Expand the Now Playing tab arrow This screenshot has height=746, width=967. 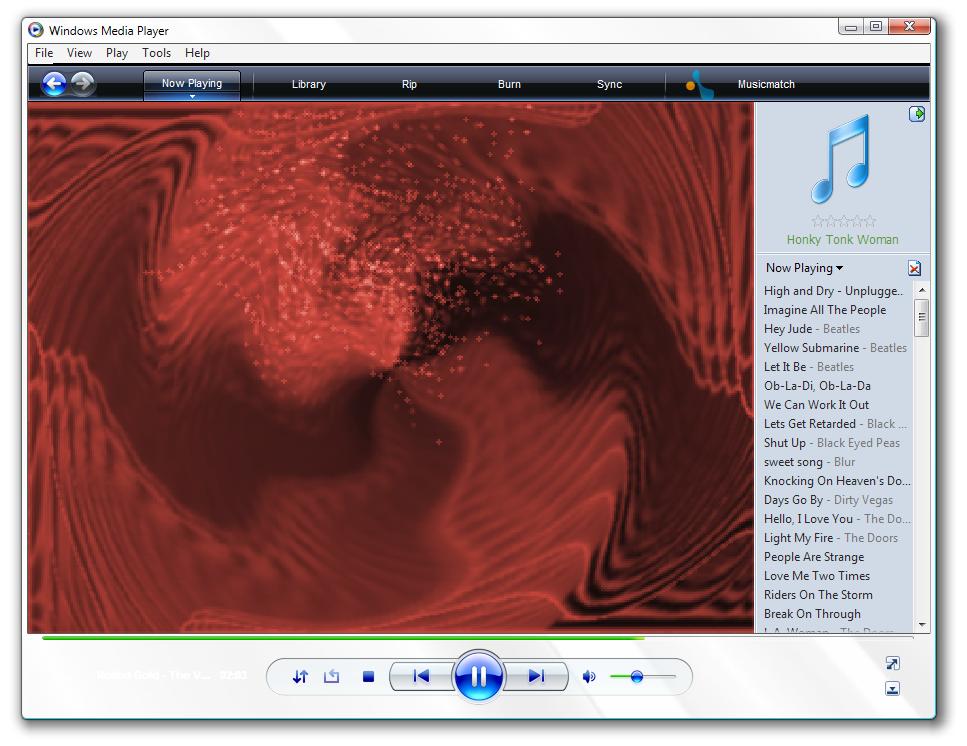tap(192, 97)
